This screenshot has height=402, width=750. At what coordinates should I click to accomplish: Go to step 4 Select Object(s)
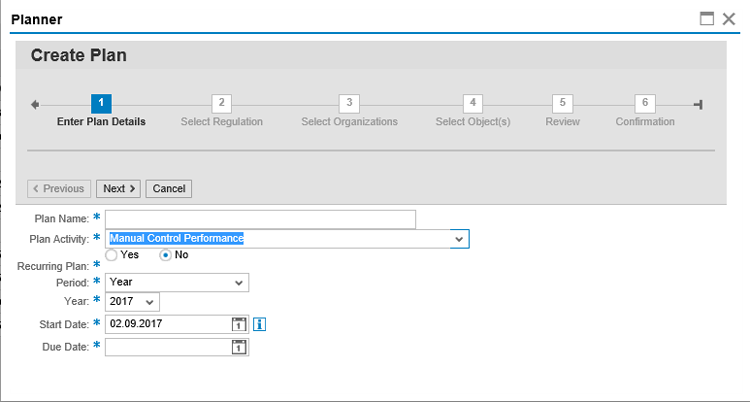tap(473, 104)
